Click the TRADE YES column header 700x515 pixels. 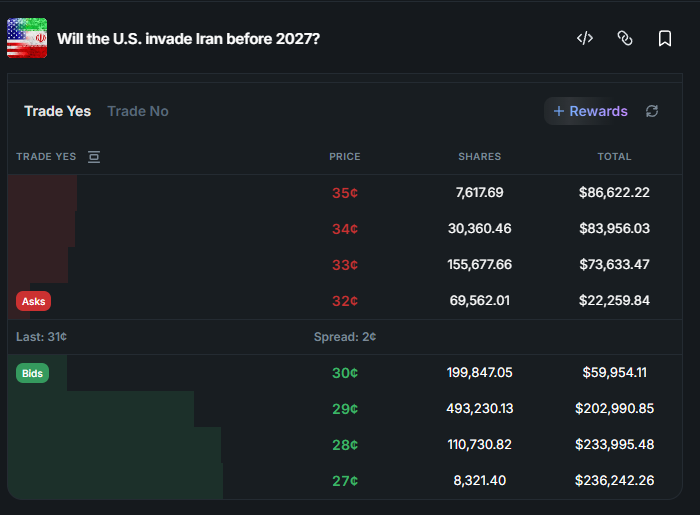(x=46, y=157)
